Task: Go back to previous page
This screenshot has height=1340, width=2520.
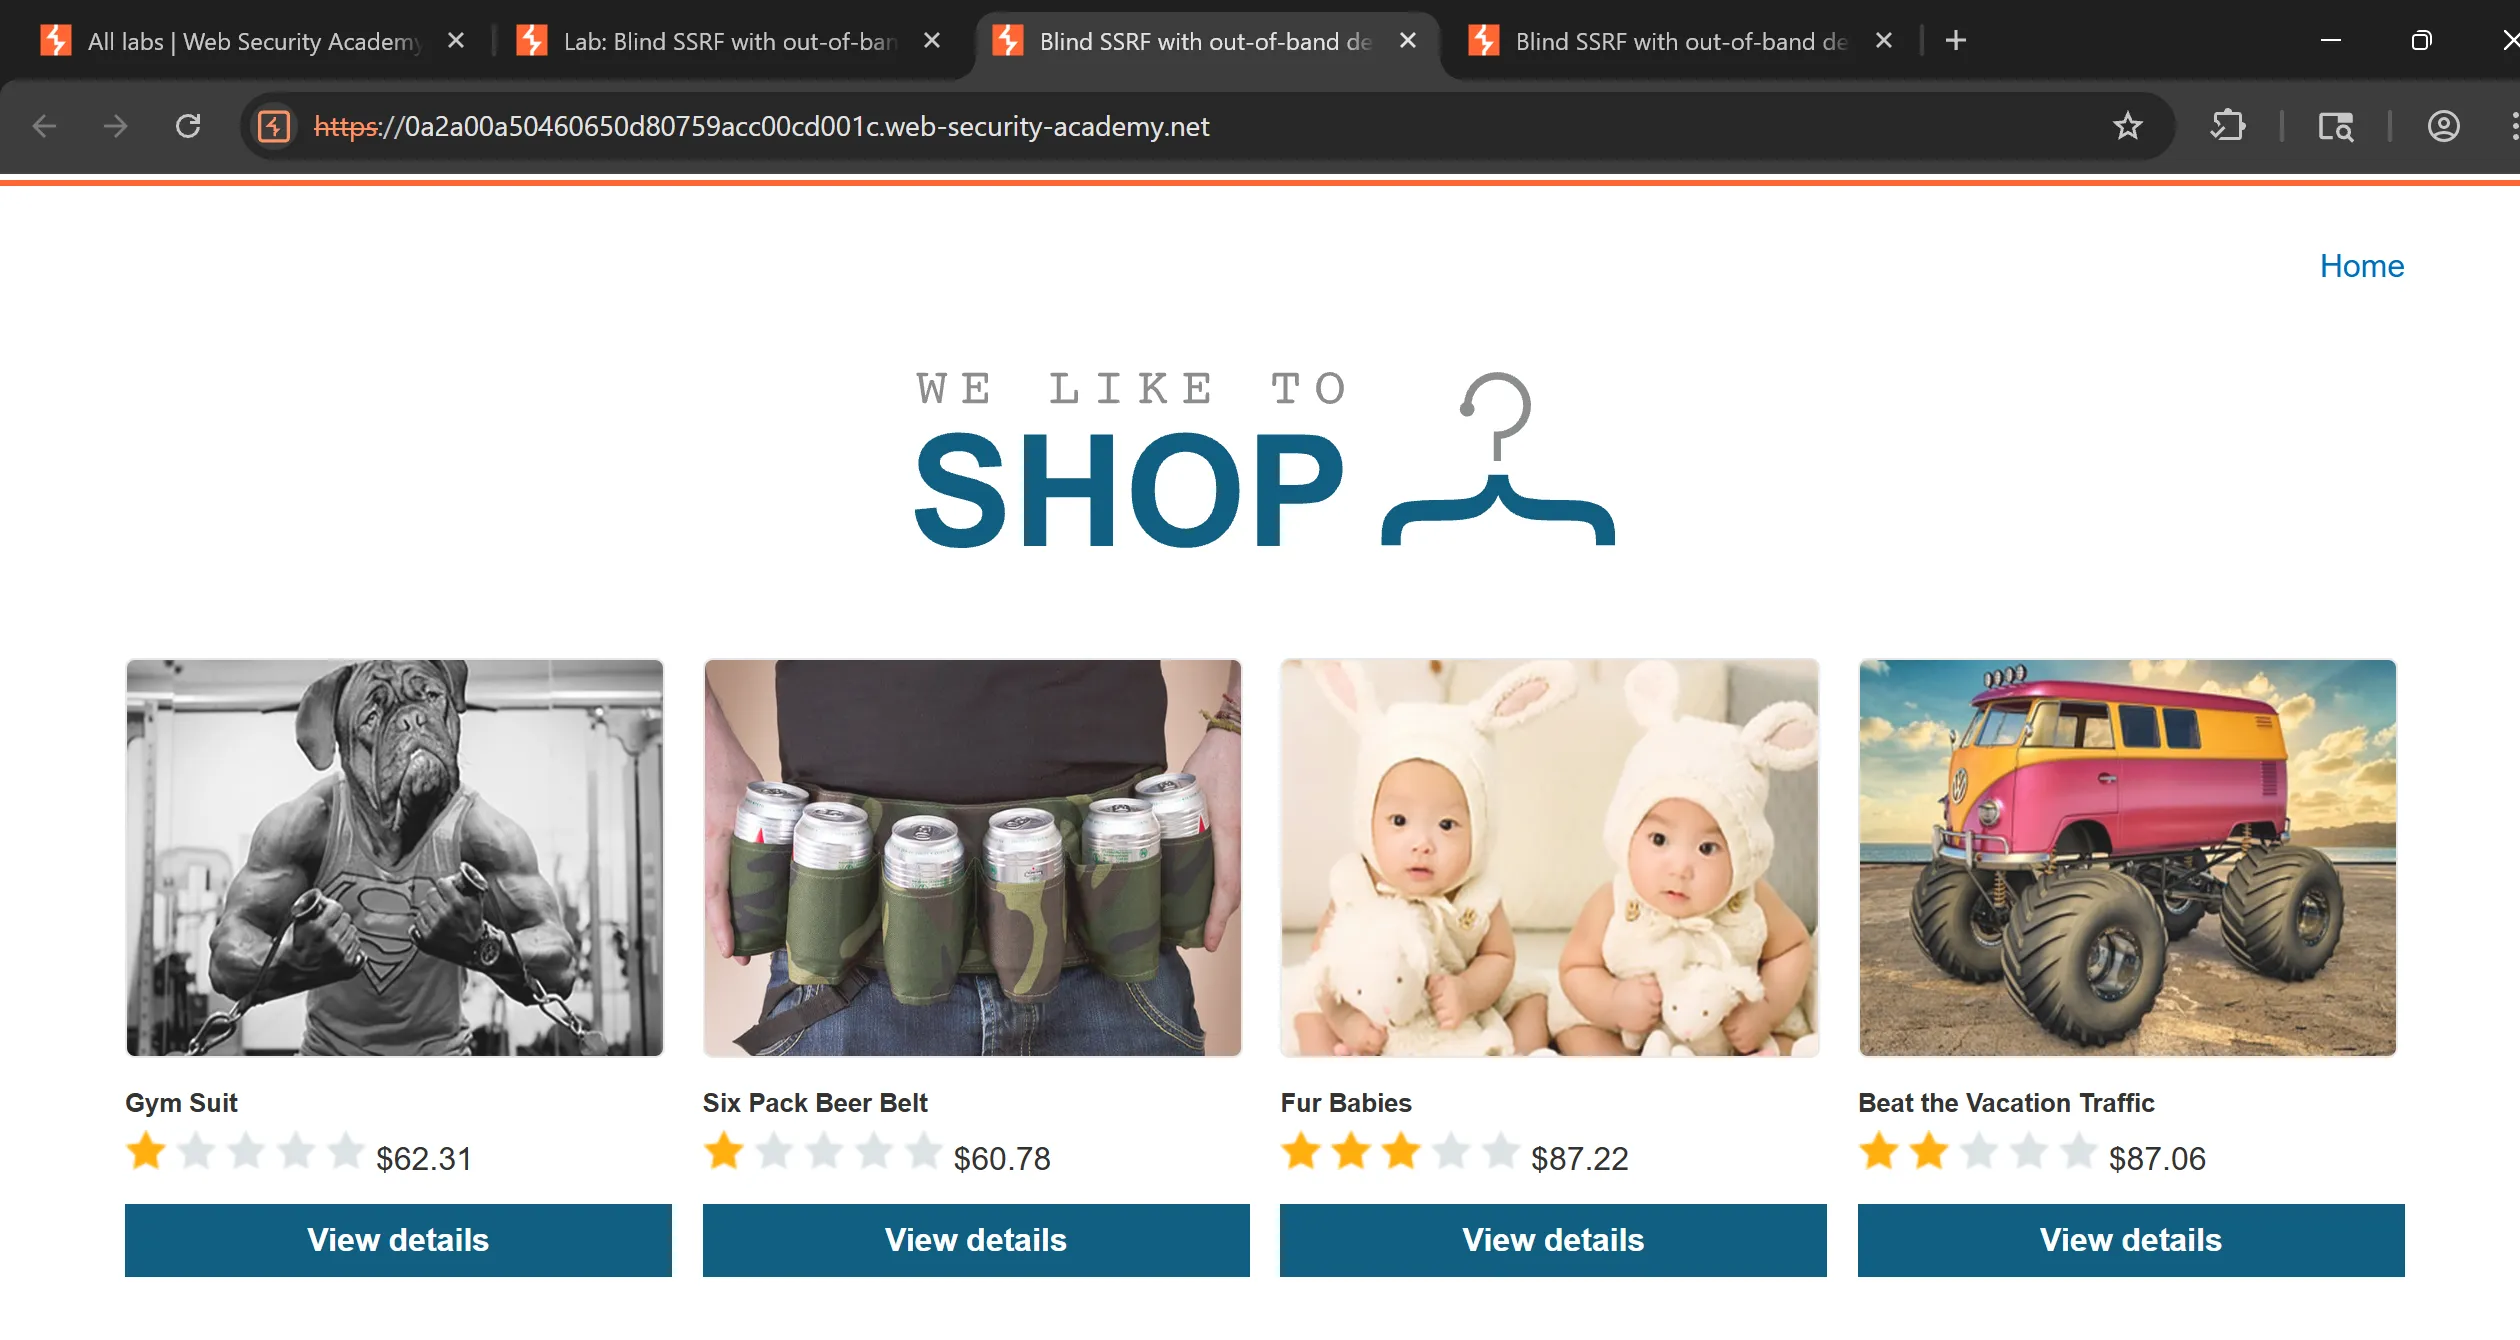Action: coord(44,126)
